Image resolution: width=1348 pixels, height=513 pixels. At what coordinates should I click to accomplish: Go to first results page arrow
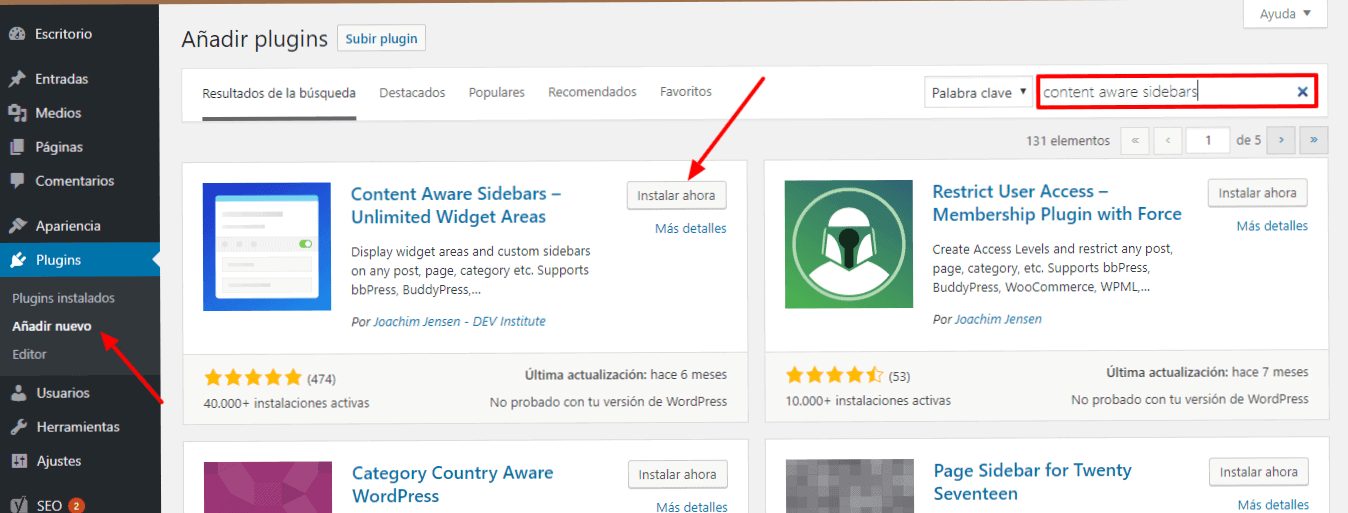pos(1134,141)
